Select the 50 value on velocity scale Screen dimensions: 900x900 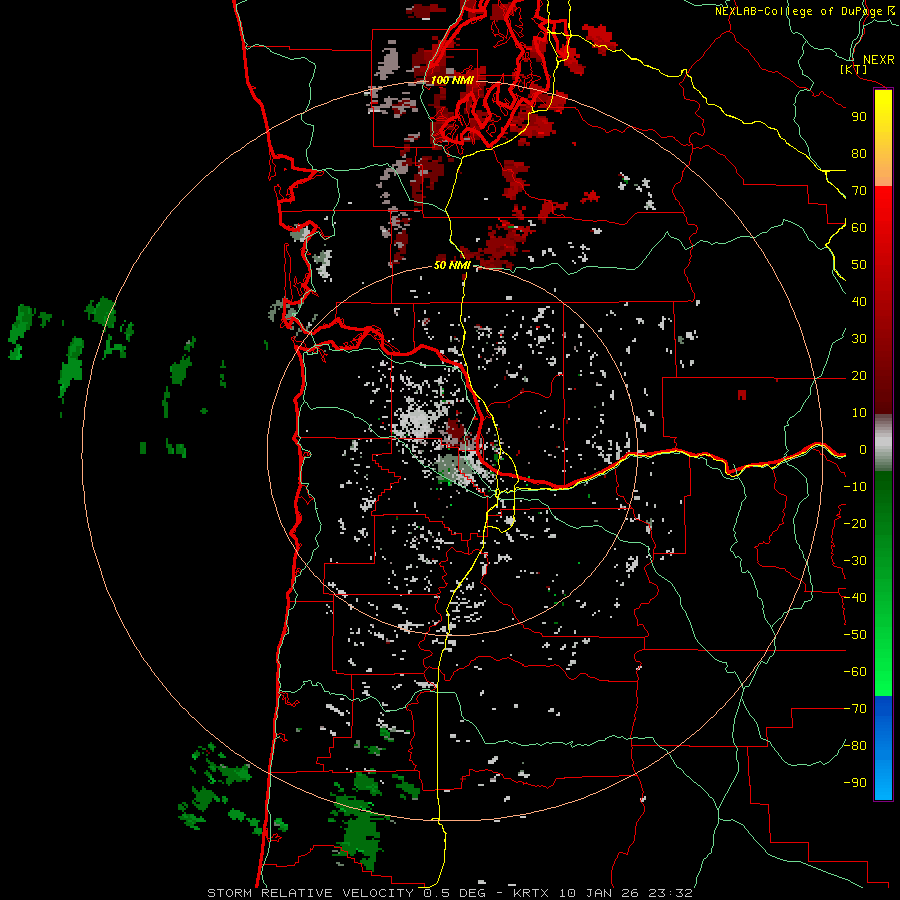(859, 265)
